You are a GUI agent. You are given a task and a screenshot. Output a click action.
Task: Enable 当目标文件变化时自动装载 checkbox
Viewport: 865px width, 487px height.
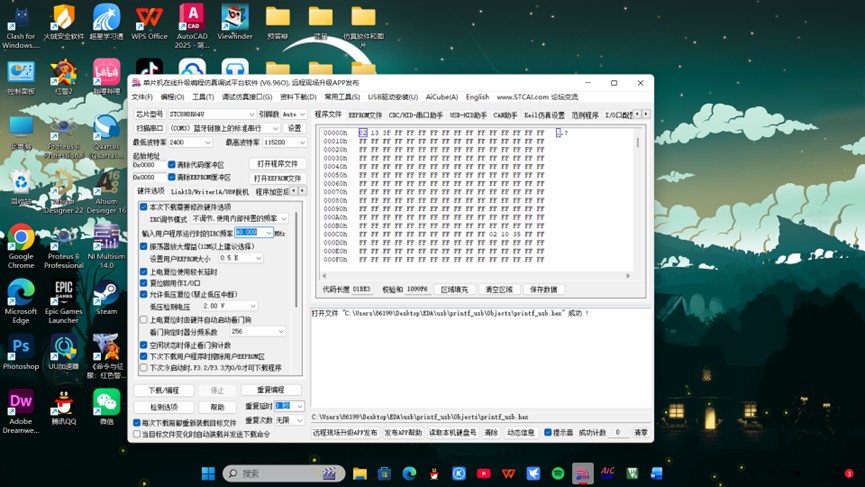(137, 434)
